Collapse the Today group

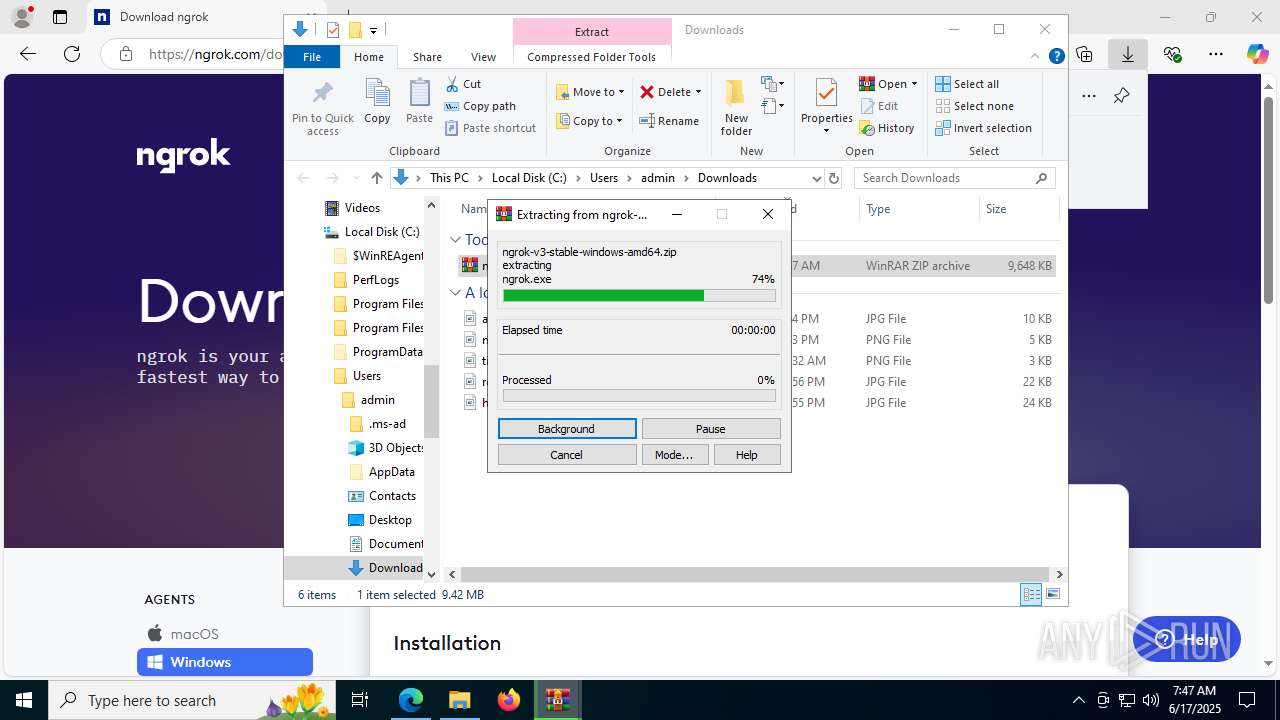(455, 240)
